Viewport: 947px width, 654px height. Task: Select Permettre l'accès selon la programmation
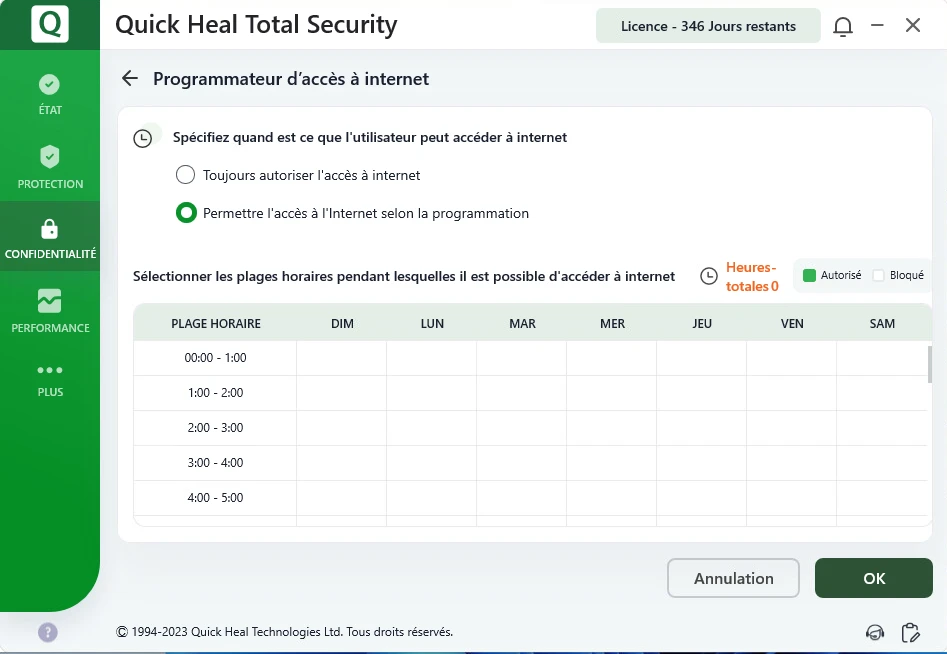(185, 213)
